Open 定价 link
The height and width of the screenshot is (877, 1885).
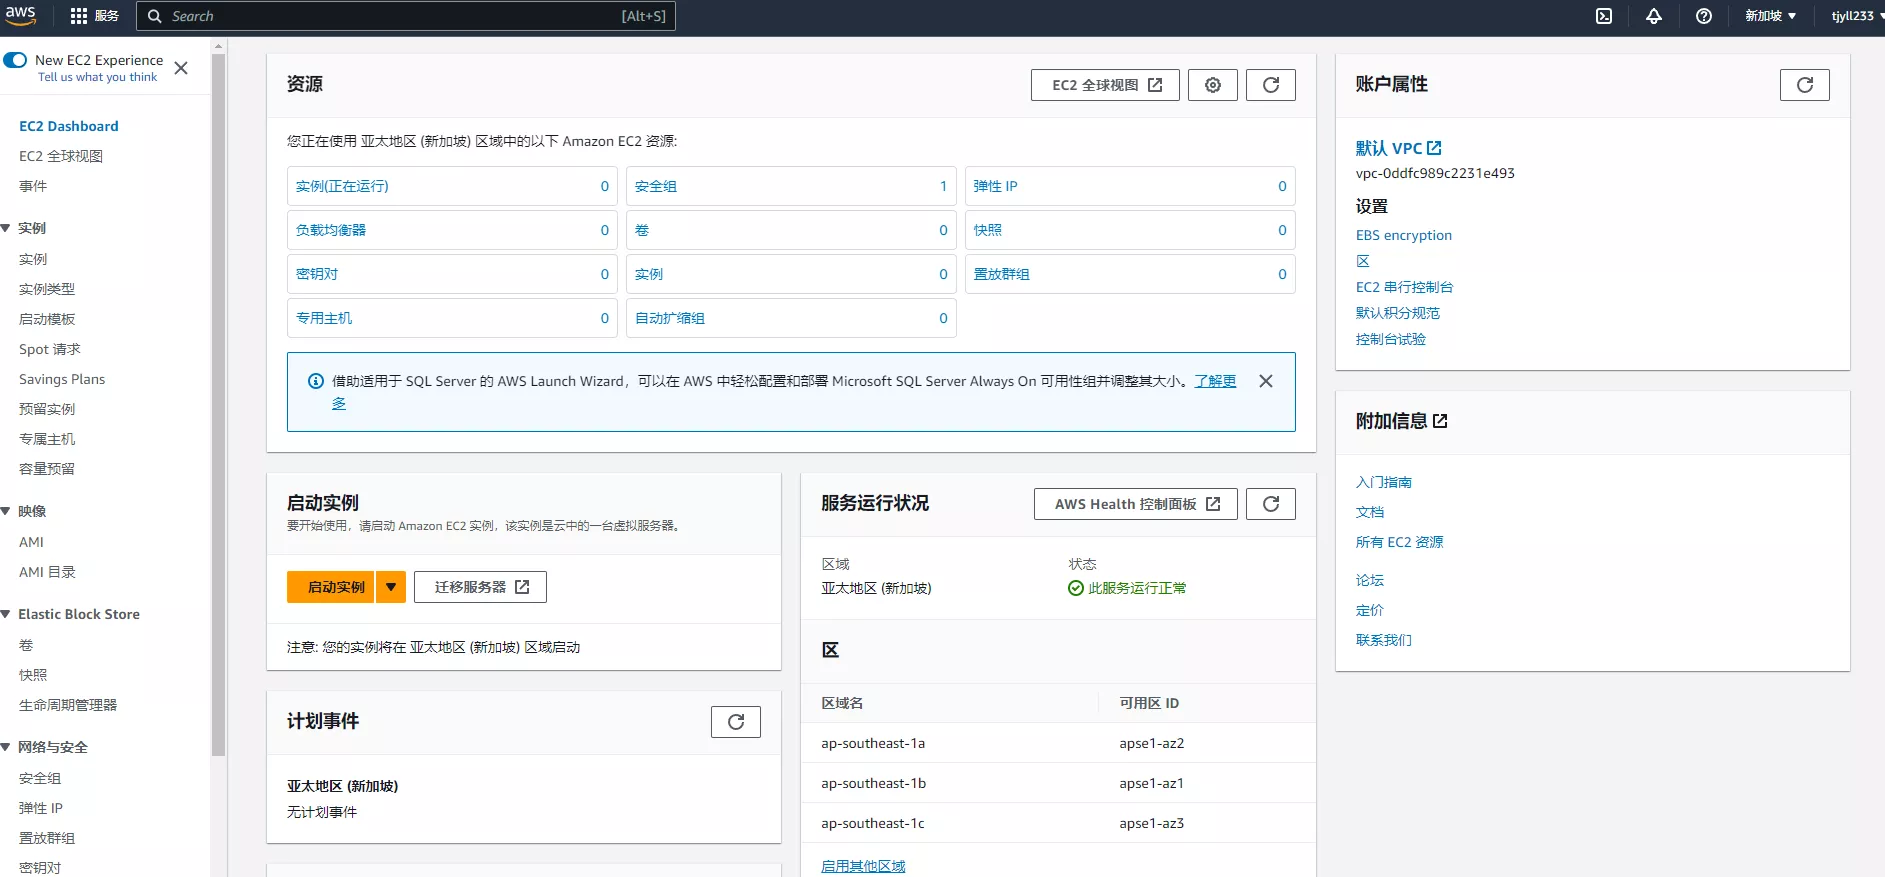pos(1369,610)
